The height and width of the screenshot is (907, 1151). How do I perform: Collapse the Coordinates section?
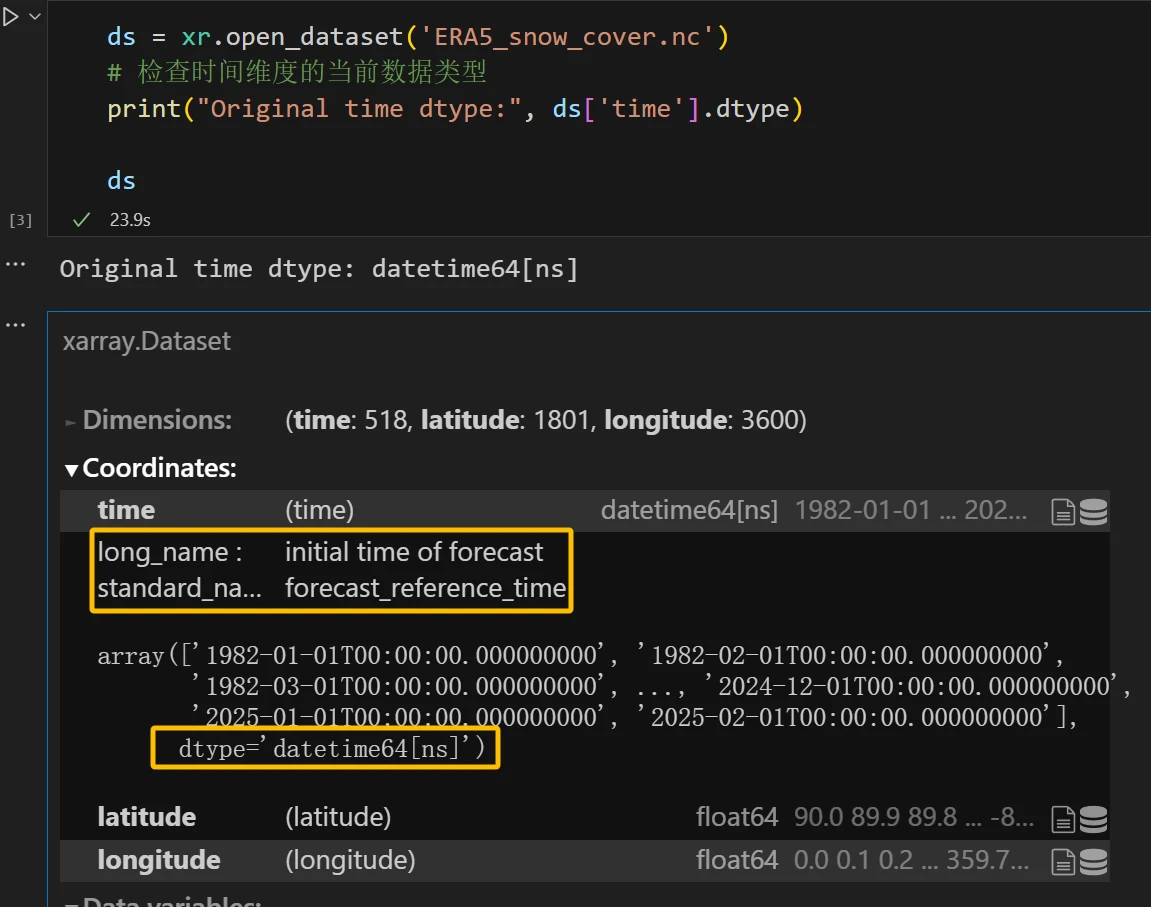150,468
